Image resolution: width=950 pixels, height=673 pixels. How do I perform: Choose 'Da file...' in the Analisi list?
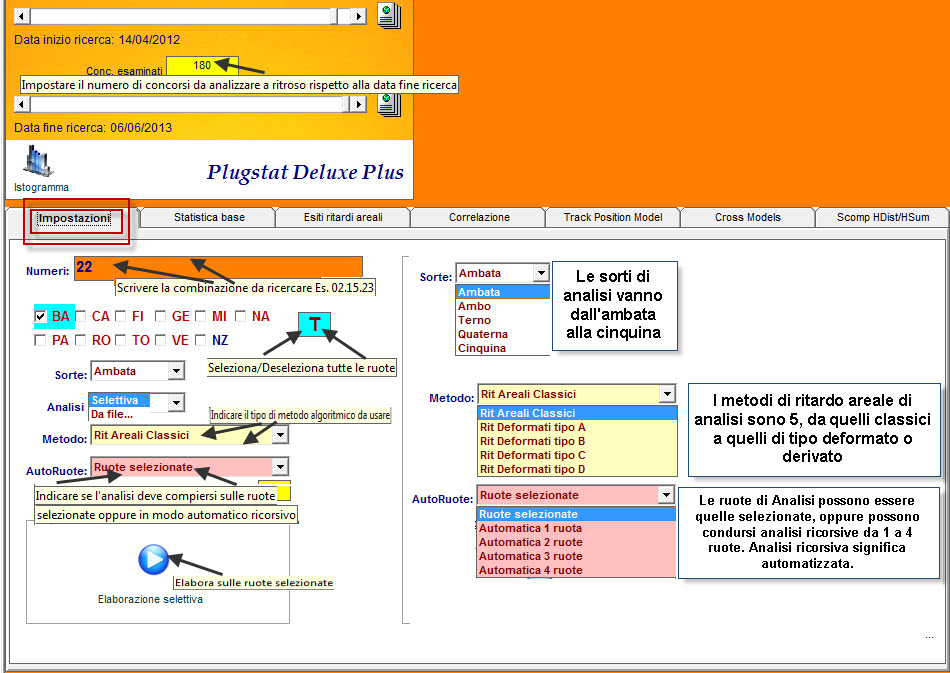click(112, 414)
